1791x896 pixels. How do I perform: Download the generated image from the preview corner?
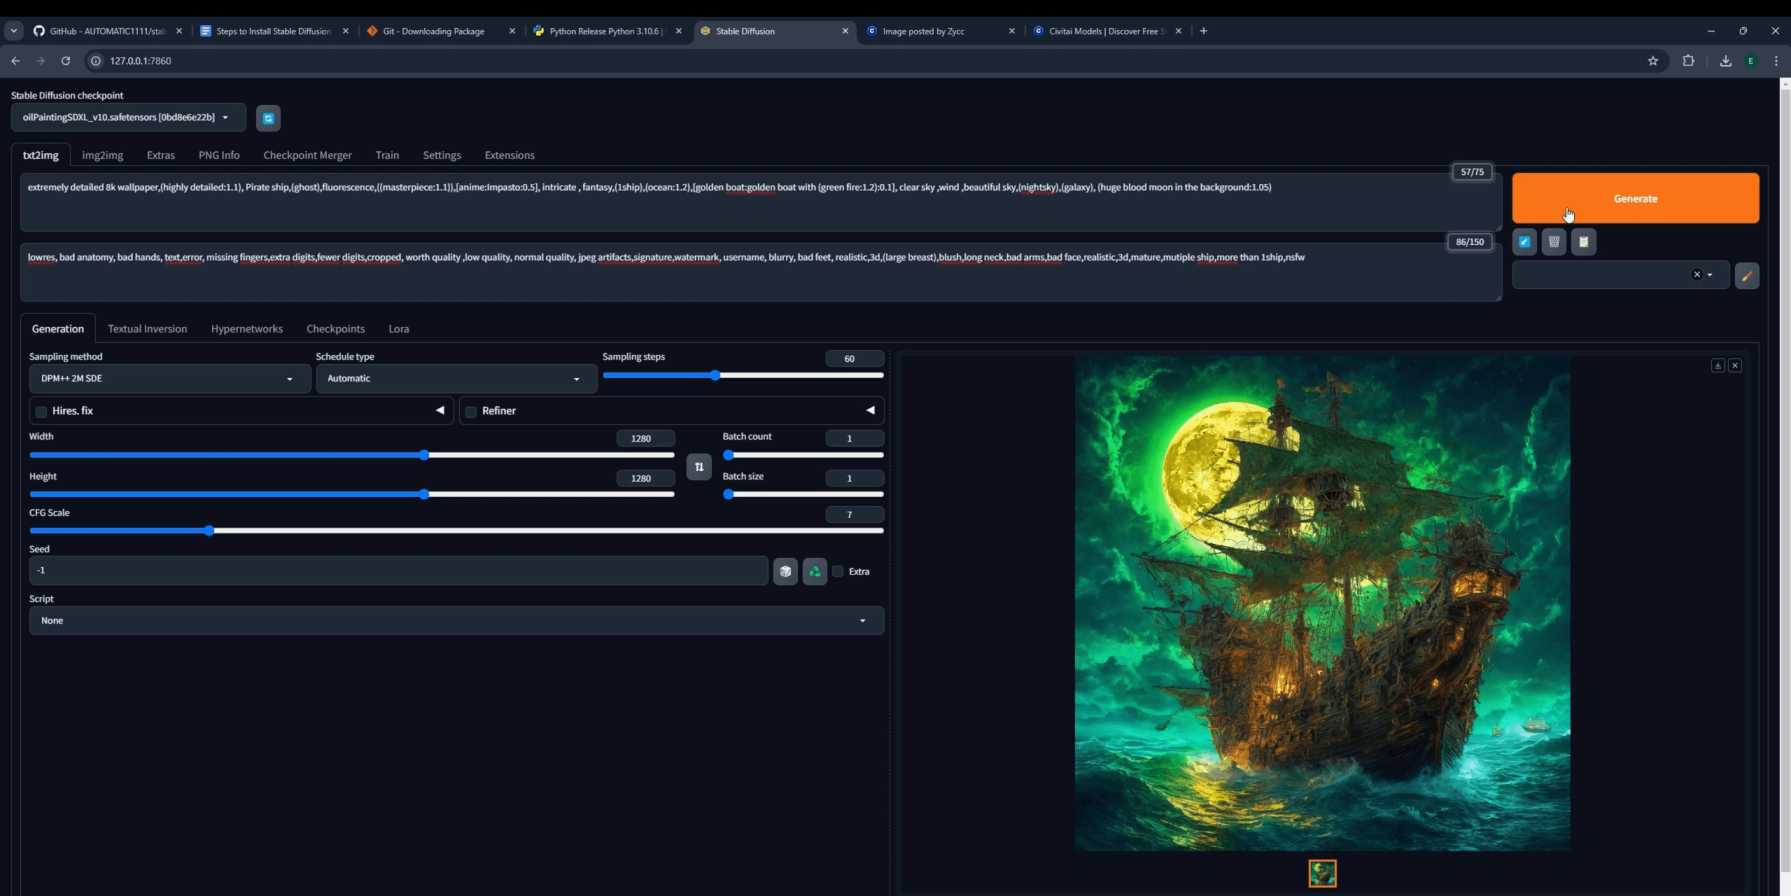[x=1718, y=366]
